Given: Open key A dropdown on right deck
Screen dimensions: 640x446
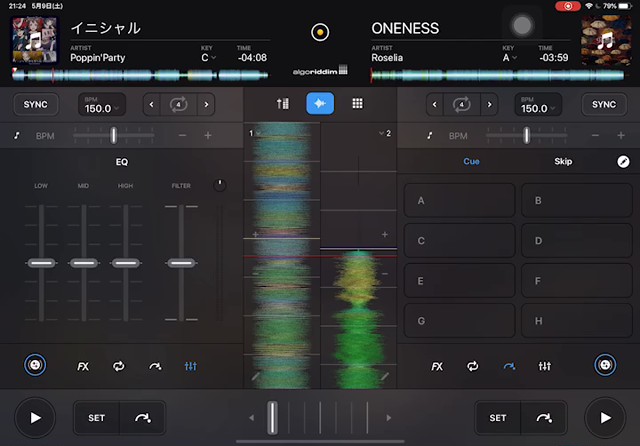Looking at the screenshot, I should pos(509,58).
